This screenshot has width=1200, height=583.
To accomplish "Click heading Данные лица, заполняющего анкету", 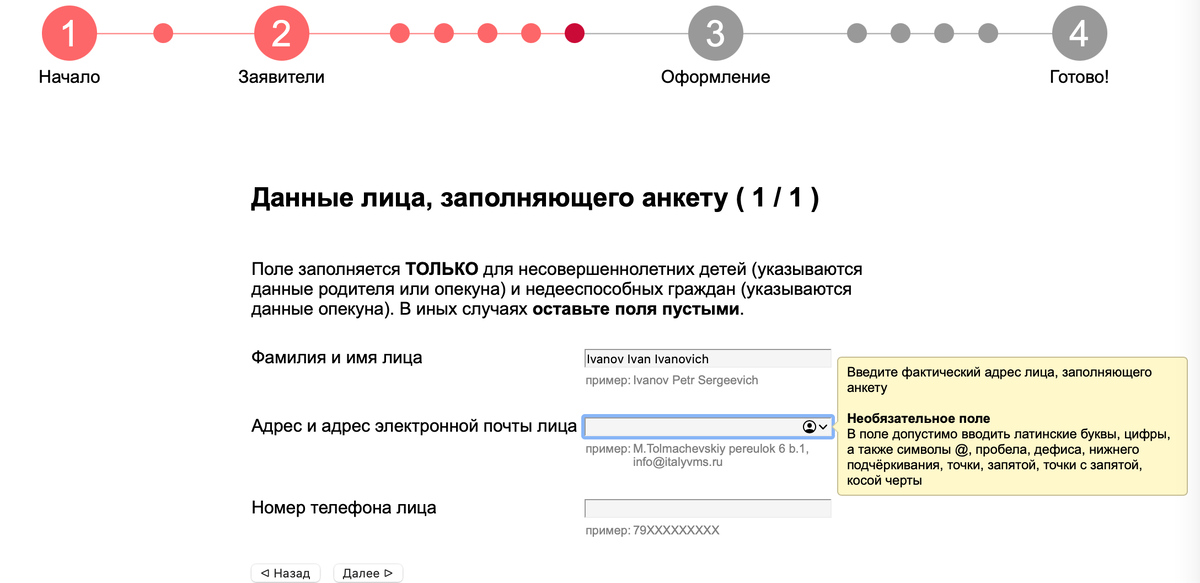I will pyautogui.click(x=535, y=197).
